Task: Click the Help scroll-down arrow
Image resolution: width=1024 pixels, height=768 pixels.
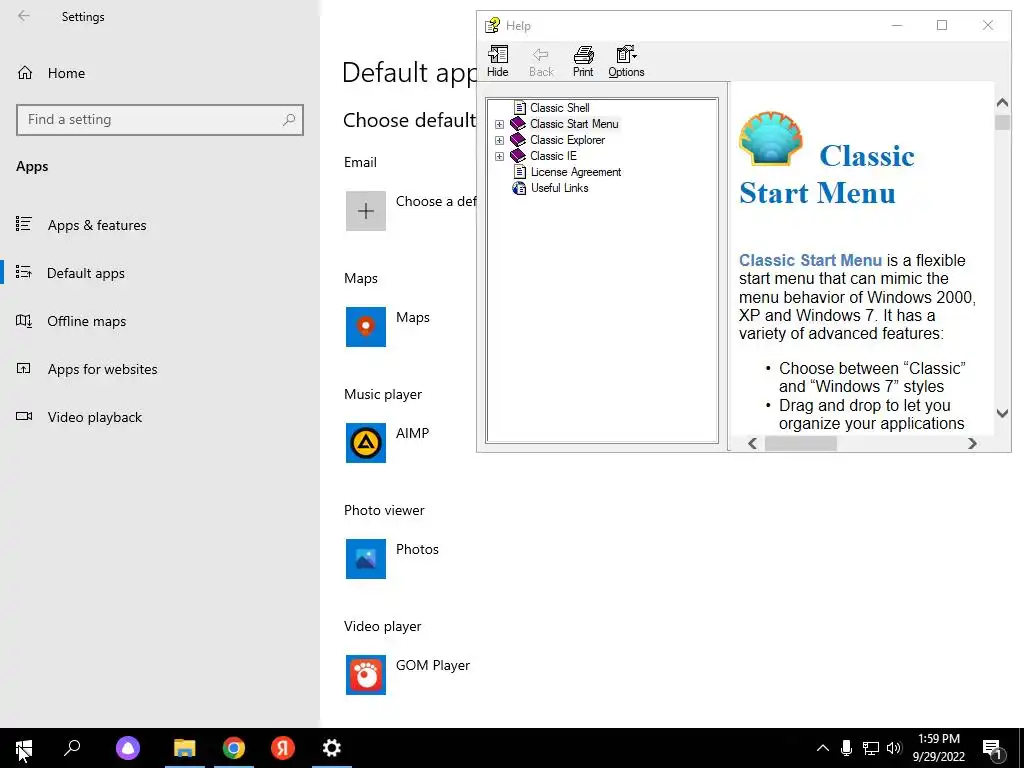Action: (x=1002, y=413)
